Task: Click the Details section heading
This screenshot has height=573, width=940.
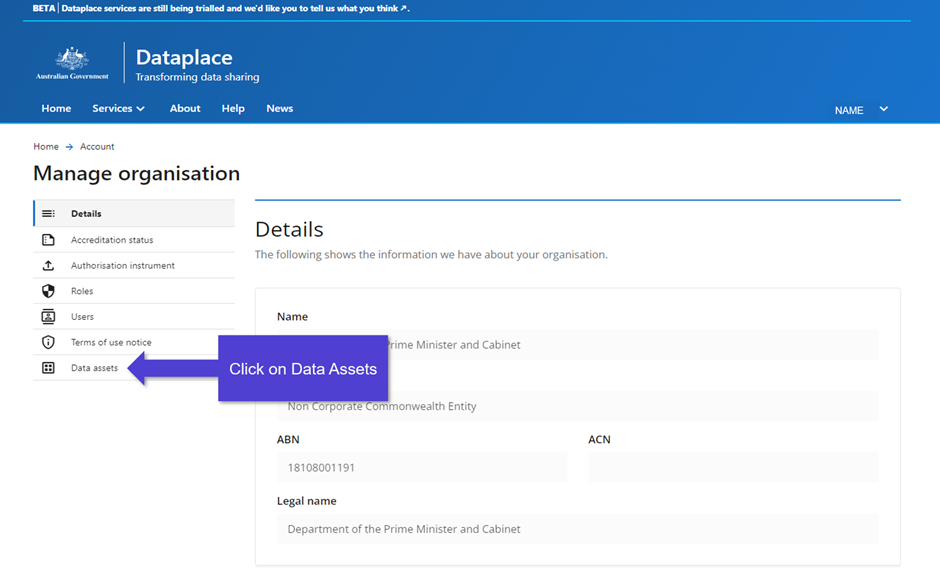Action: click(x=289, y=230)
